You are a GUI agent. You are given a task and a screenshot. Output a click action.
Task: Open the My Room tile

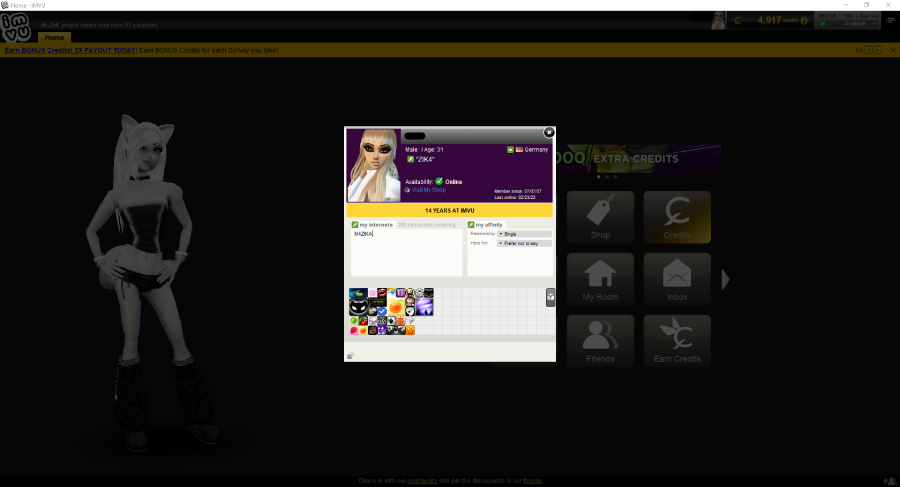(600, 279)
